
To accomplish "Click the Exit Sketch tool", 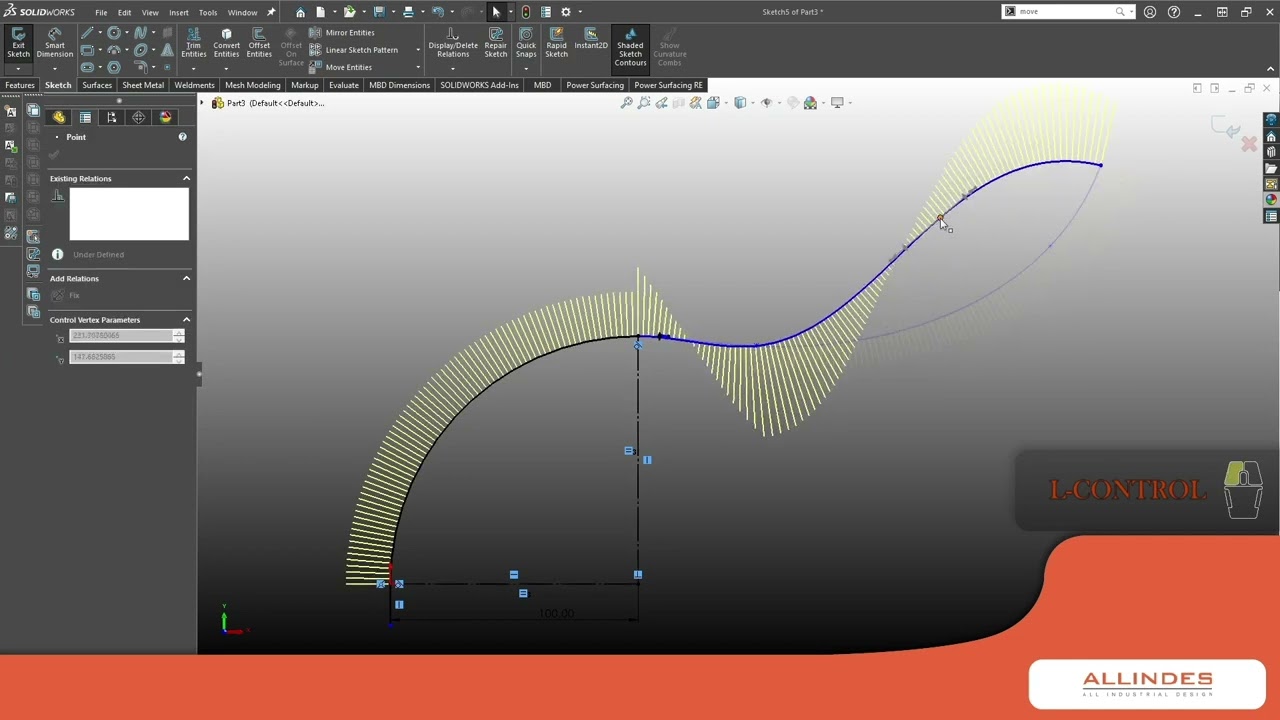I will coord(18,44).
